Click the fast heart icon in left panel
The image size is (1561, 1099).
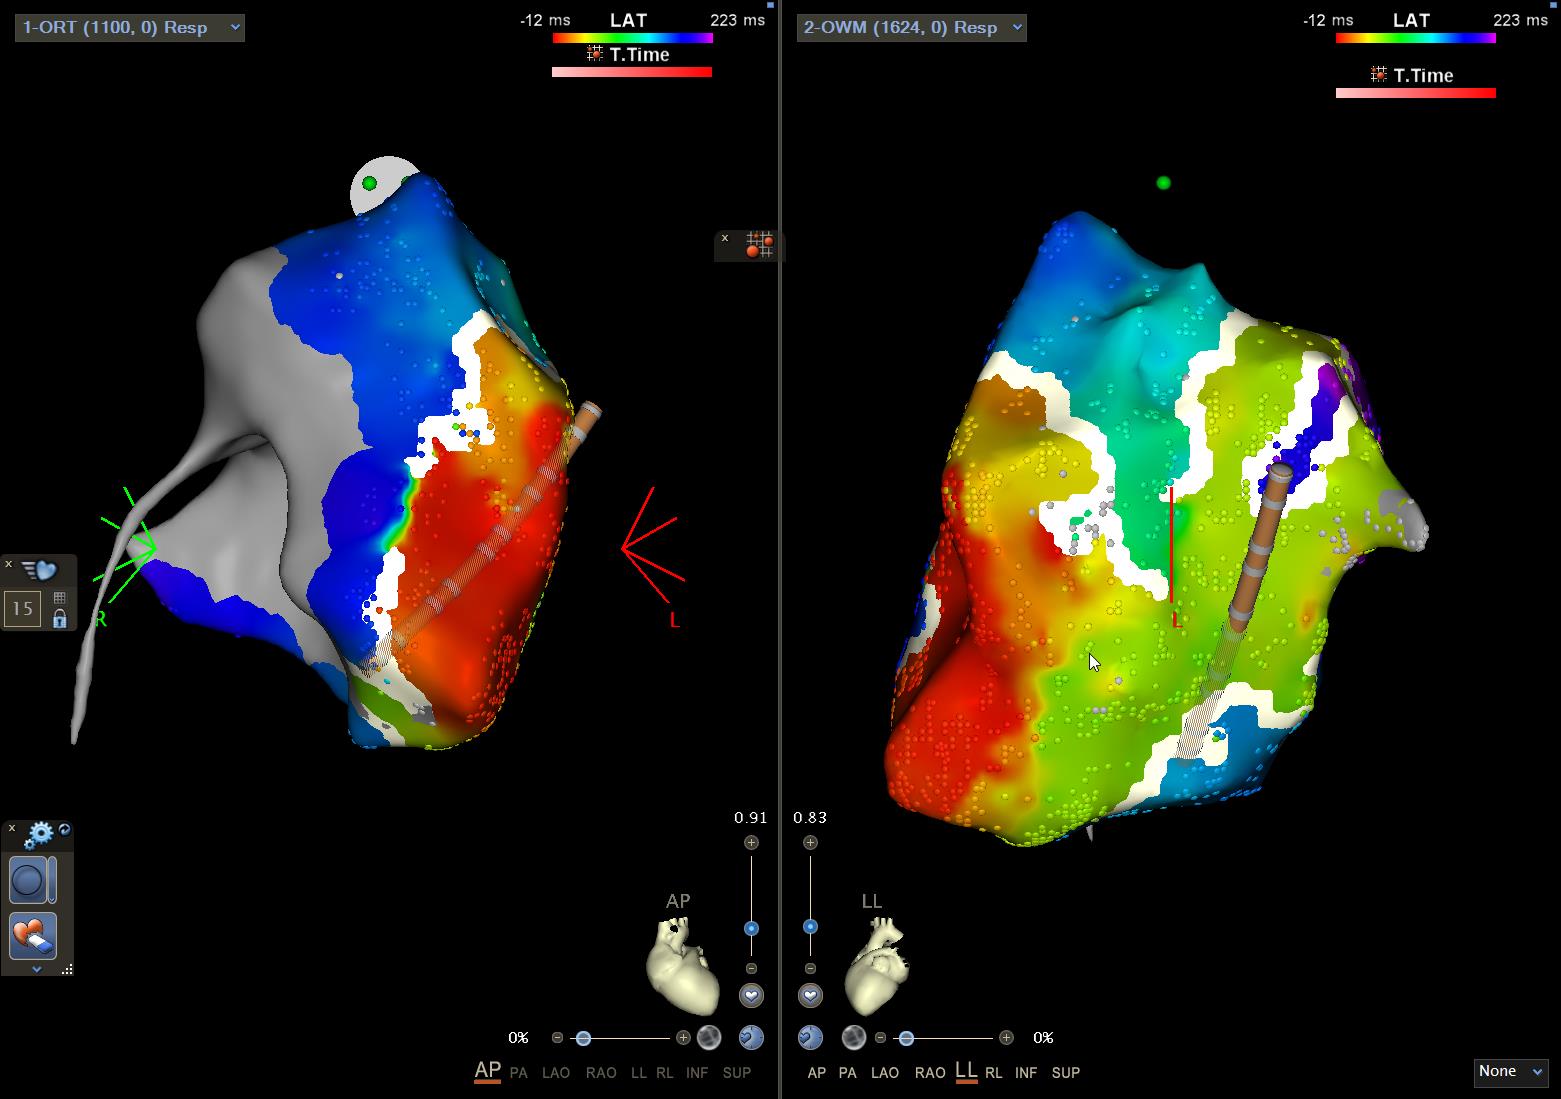click(x=39, y=570)
